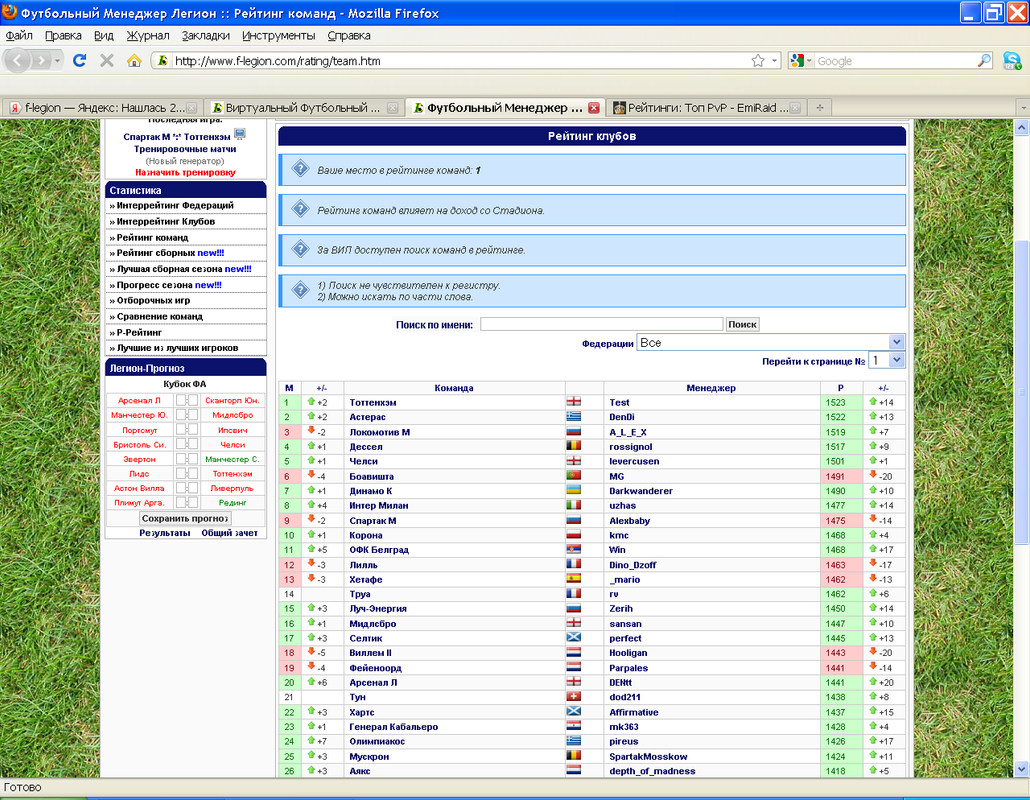
Task: Open the search engine selection dropdown arrow
Action: click(809, 61)
